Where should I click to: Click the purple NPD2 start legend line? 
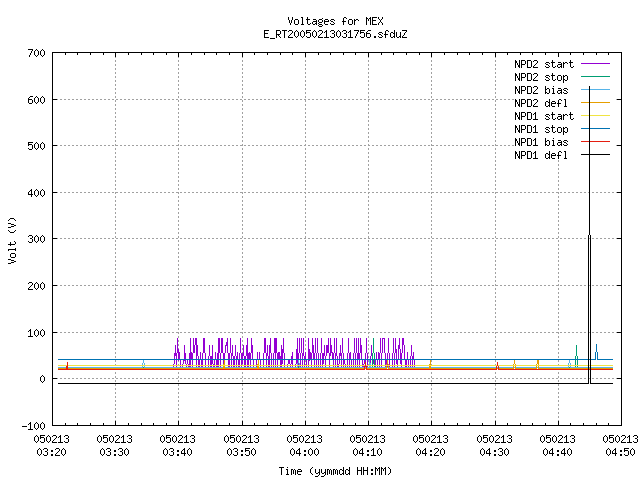pos(595,64)
